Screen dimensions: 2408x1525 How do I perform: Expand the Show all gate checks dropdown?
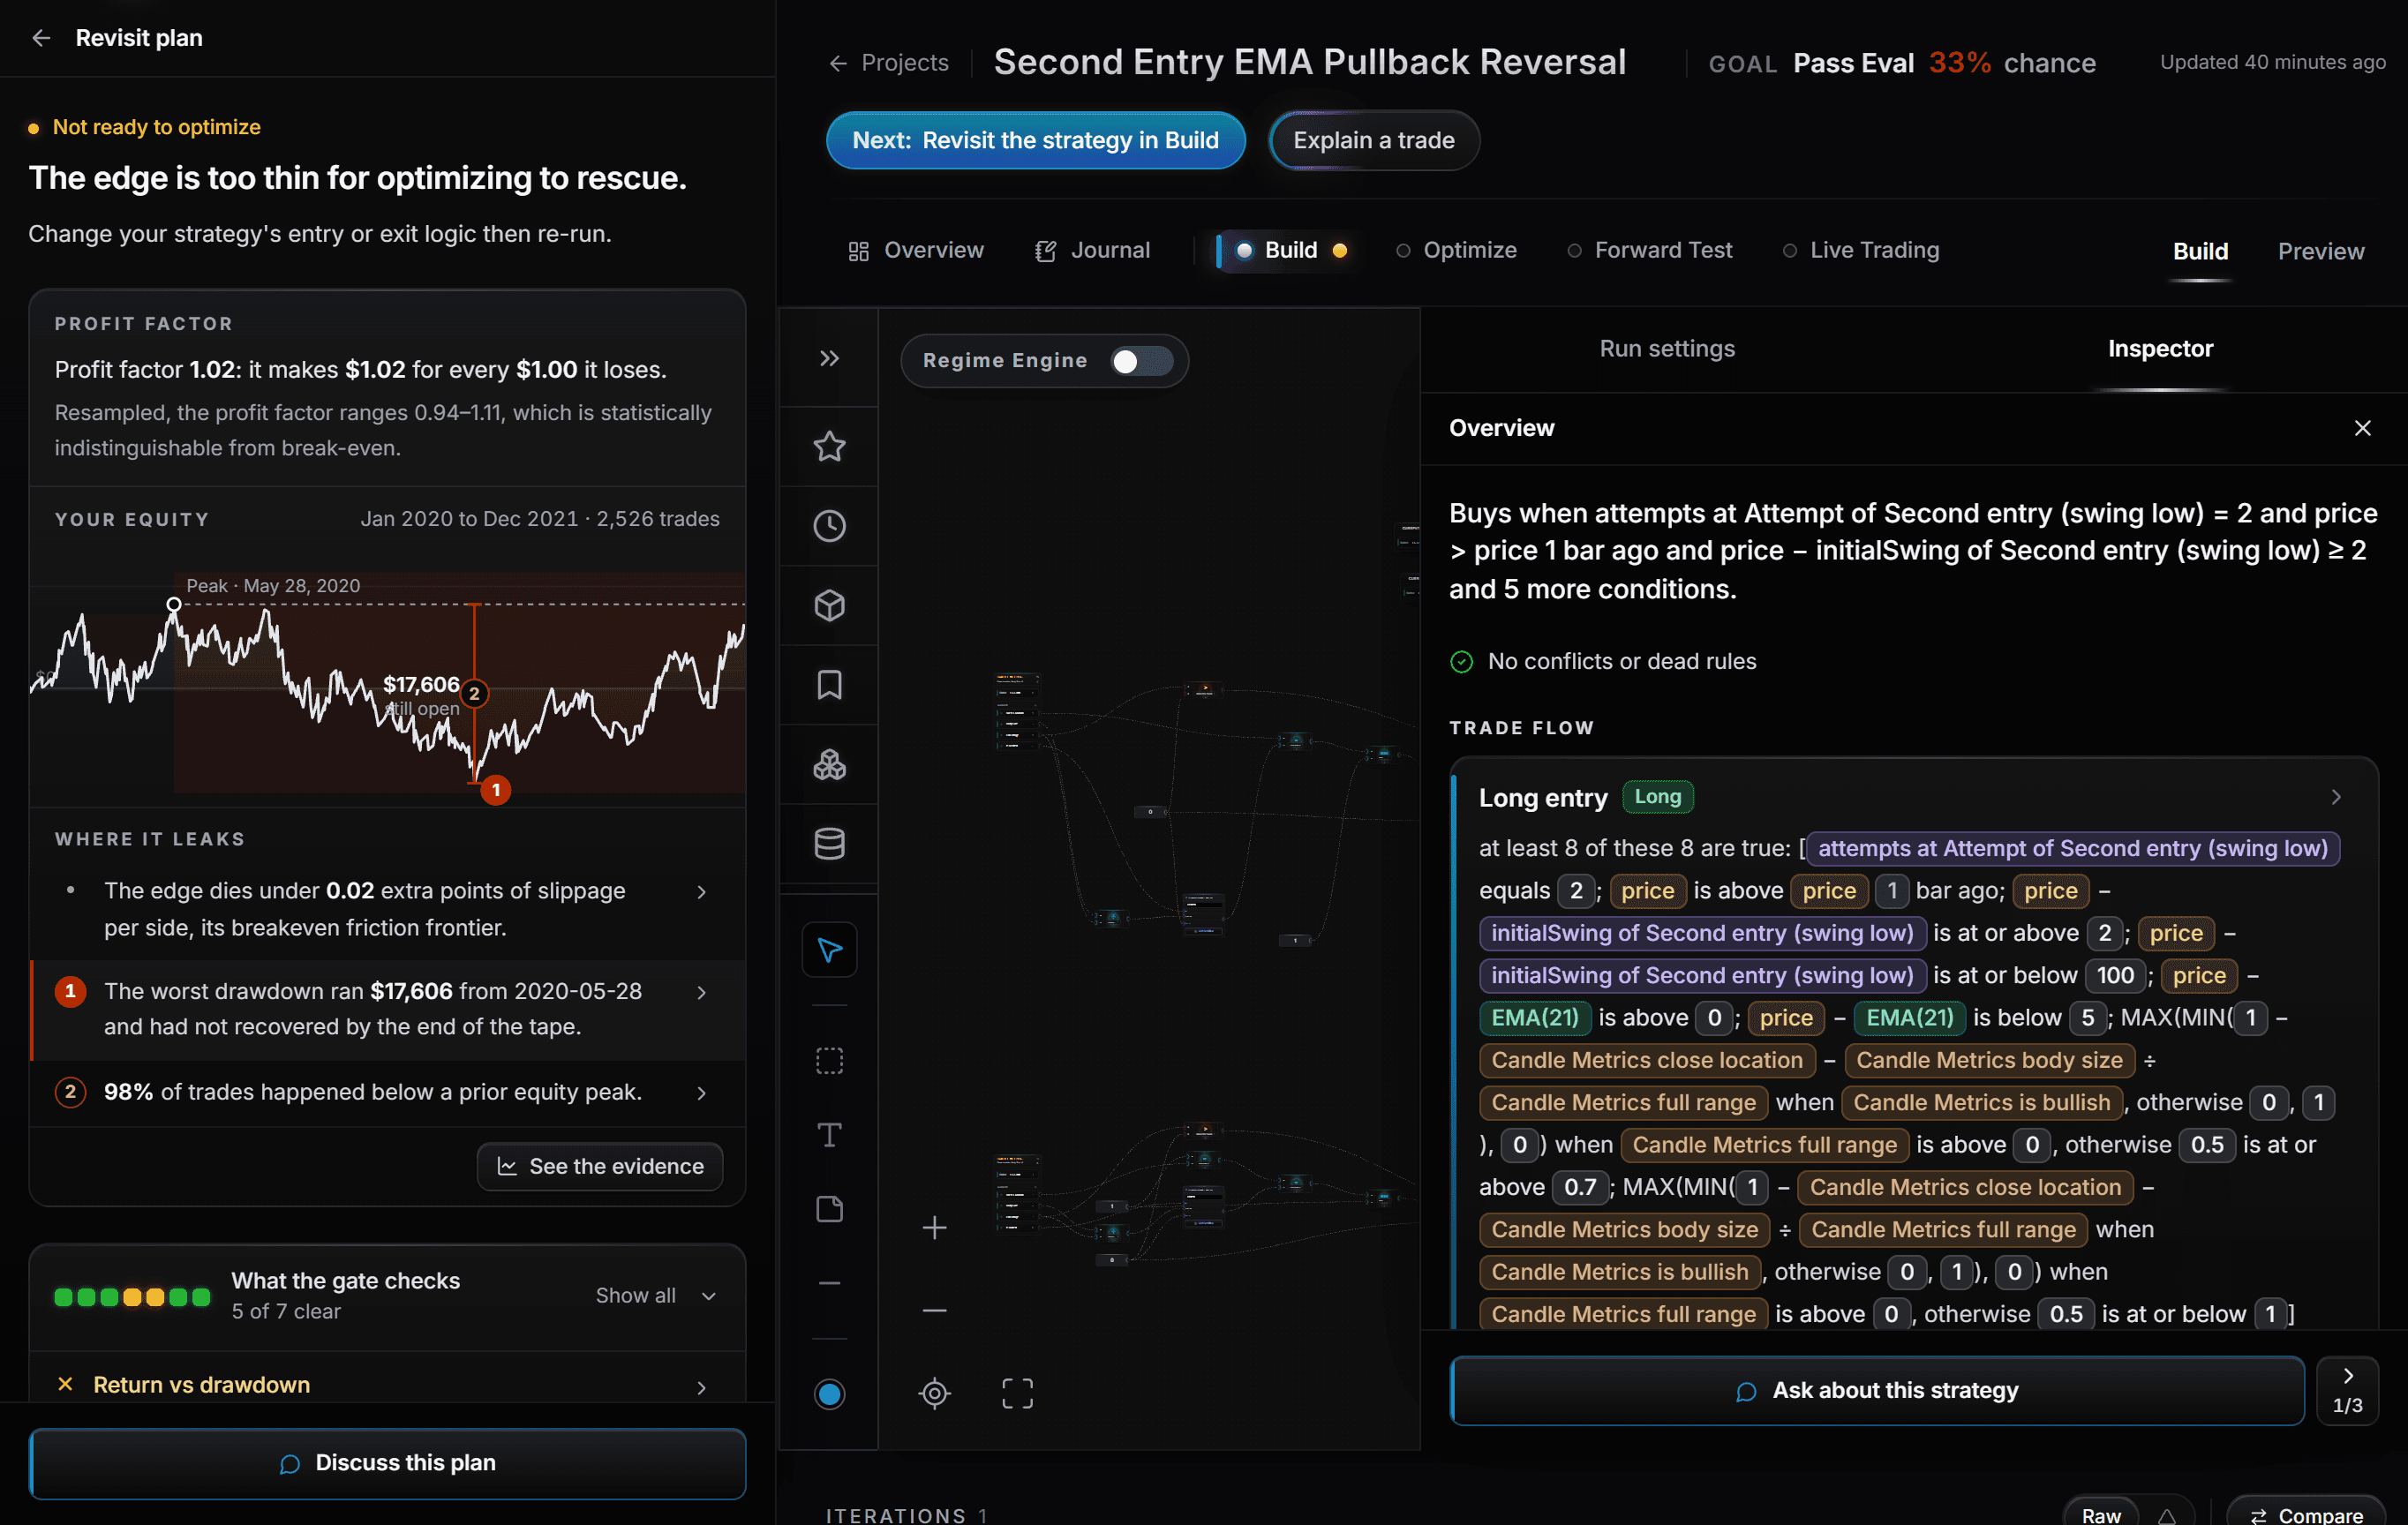(x=656, y=1296)
